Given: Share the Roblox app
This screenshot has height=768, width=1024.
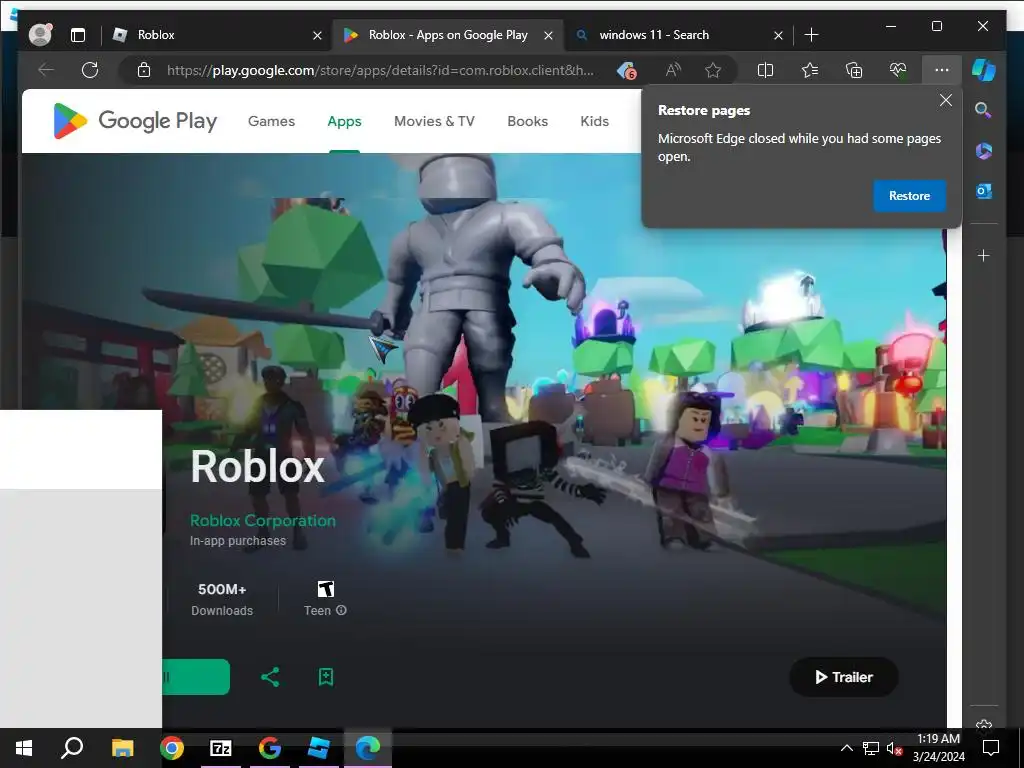Looking at the screenshot, I should click(x=270, y=677).
